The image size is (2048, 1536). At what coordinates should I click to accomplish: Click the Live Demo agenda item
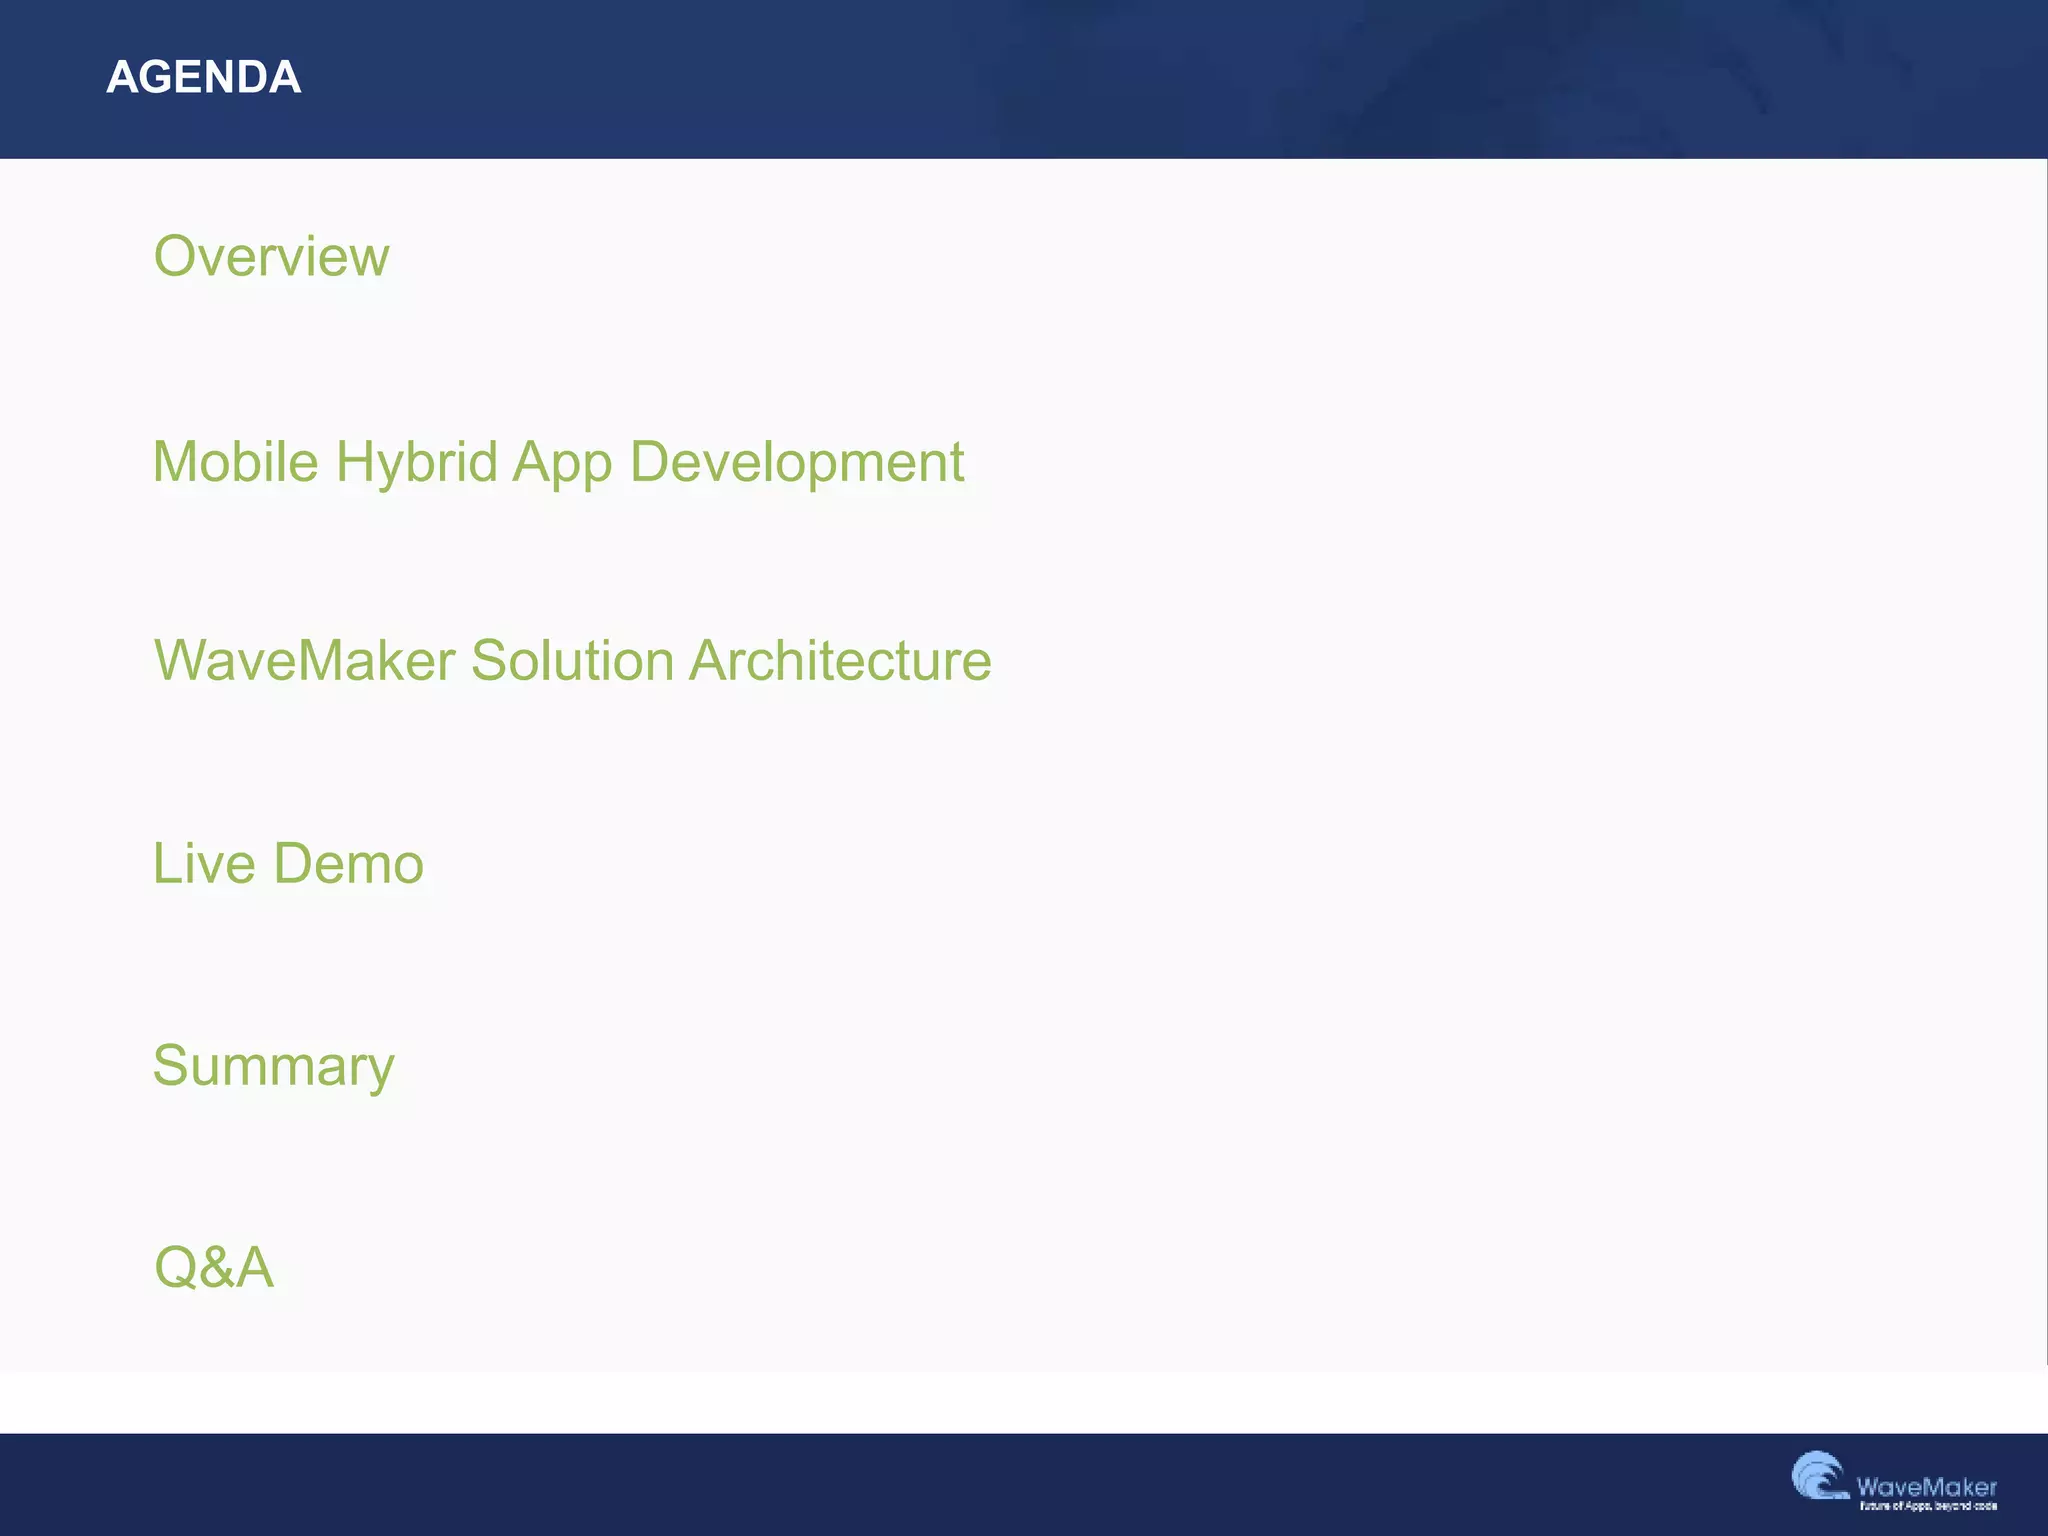point(288,863)
